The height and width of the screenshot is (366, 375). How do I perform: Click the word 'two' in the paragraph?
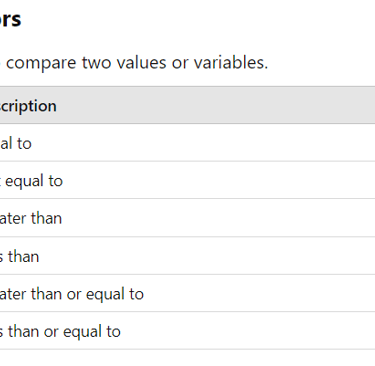[x=96, y=62]
